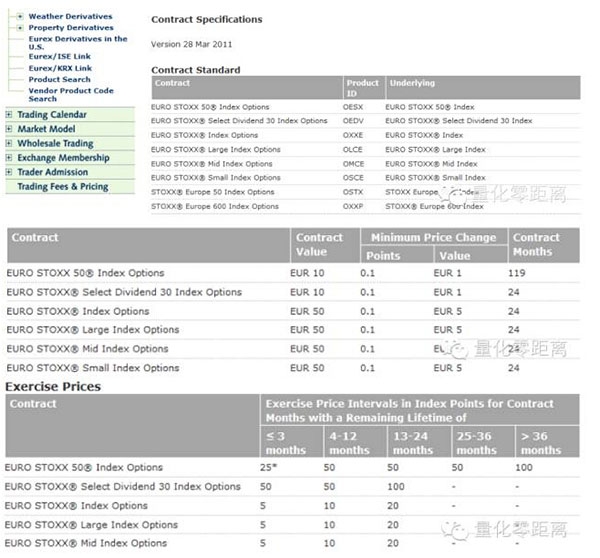Select OXXE product ID cell
Screen dimensions: 600x558
353,135
